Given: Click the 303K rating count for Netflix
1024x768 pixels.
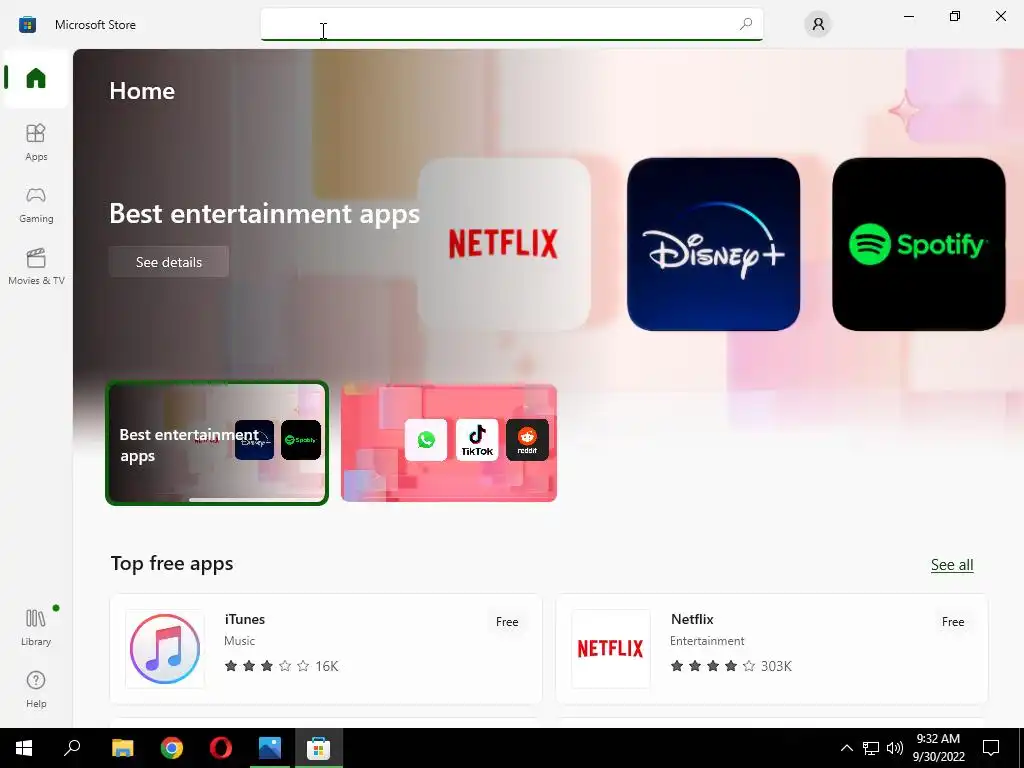Looking at the screenshot, I should [776, 666].
